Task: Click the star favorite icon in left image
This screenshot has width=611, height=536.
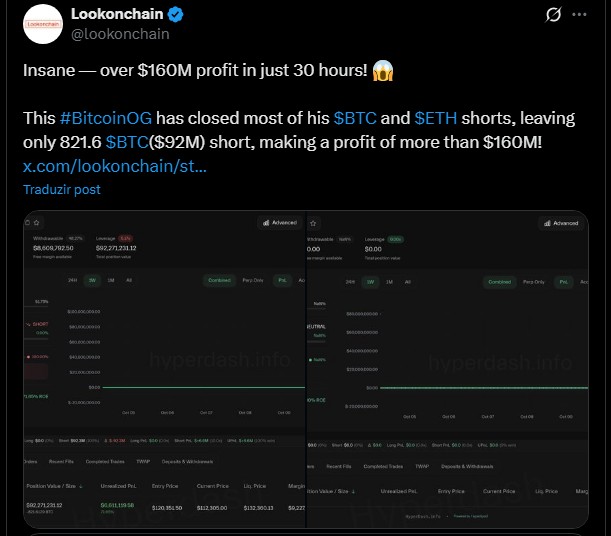Action: (x=36, y=222)
